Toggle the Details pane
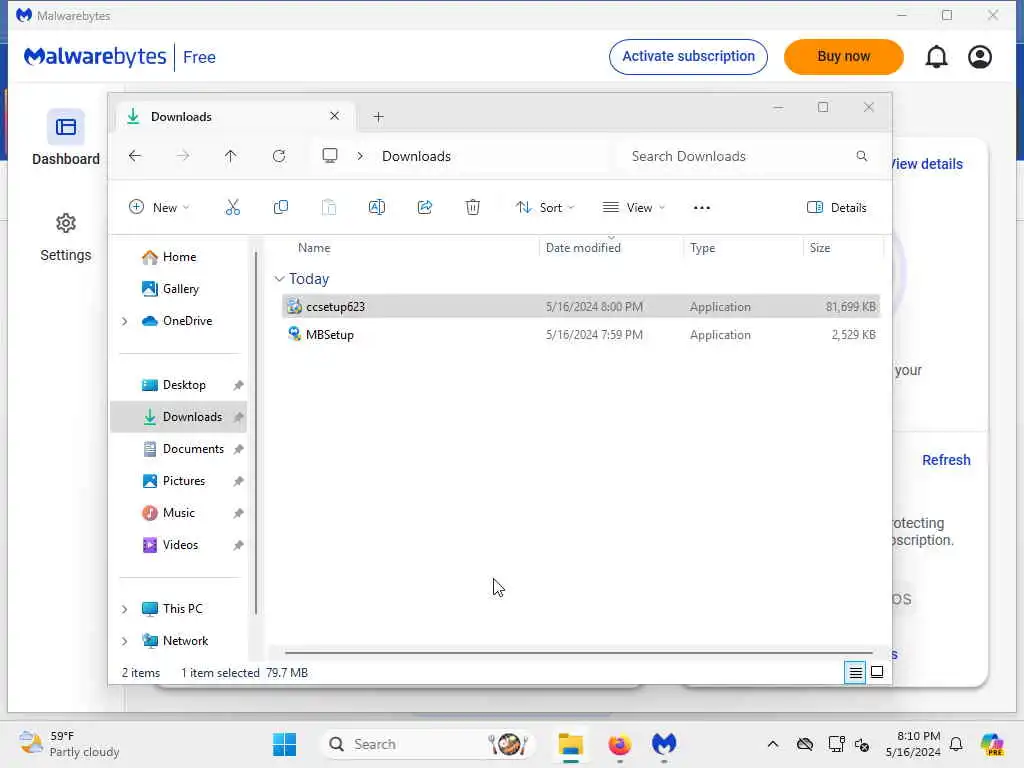1024x768 pixels. (837, 208)
